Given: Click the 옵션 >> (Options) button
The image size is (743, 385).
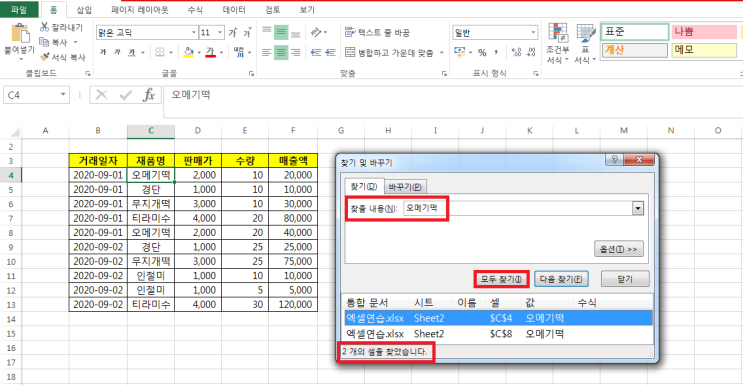Looking at the screenshot, I should coord(619,249).
